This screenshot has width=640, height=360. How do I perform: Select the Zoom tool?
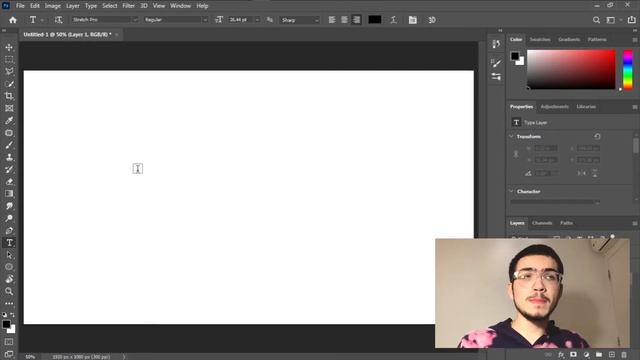(x=9, y=291)
